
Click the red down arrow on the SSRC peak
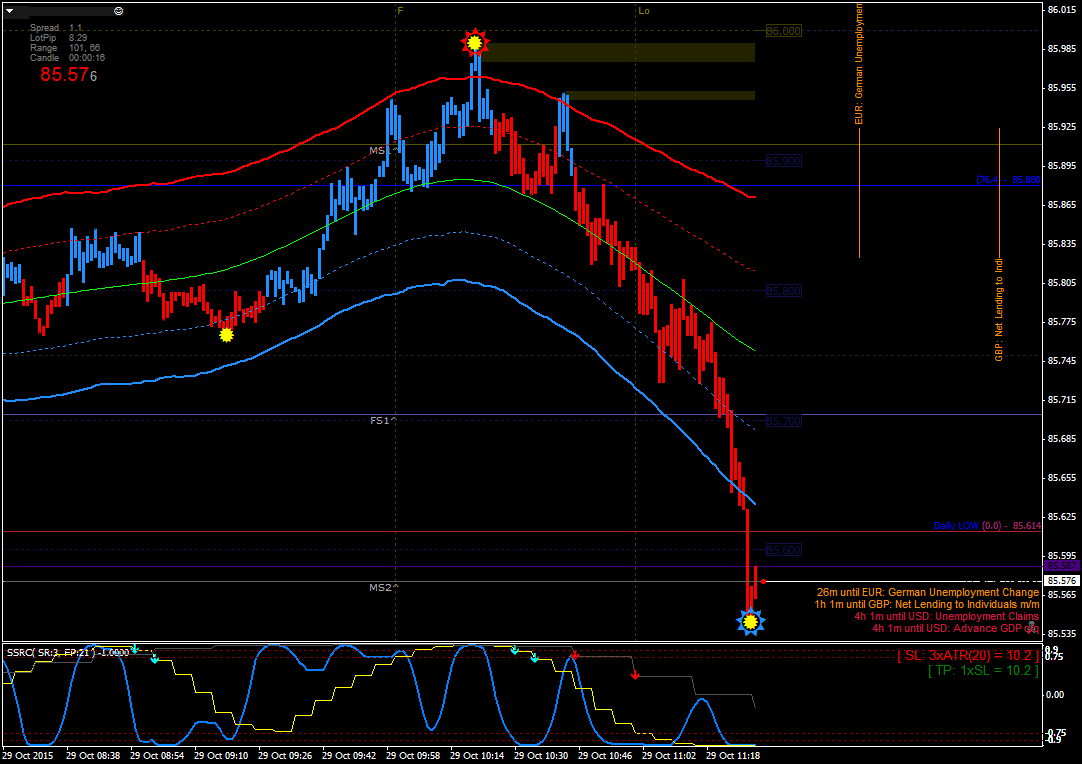574,655
